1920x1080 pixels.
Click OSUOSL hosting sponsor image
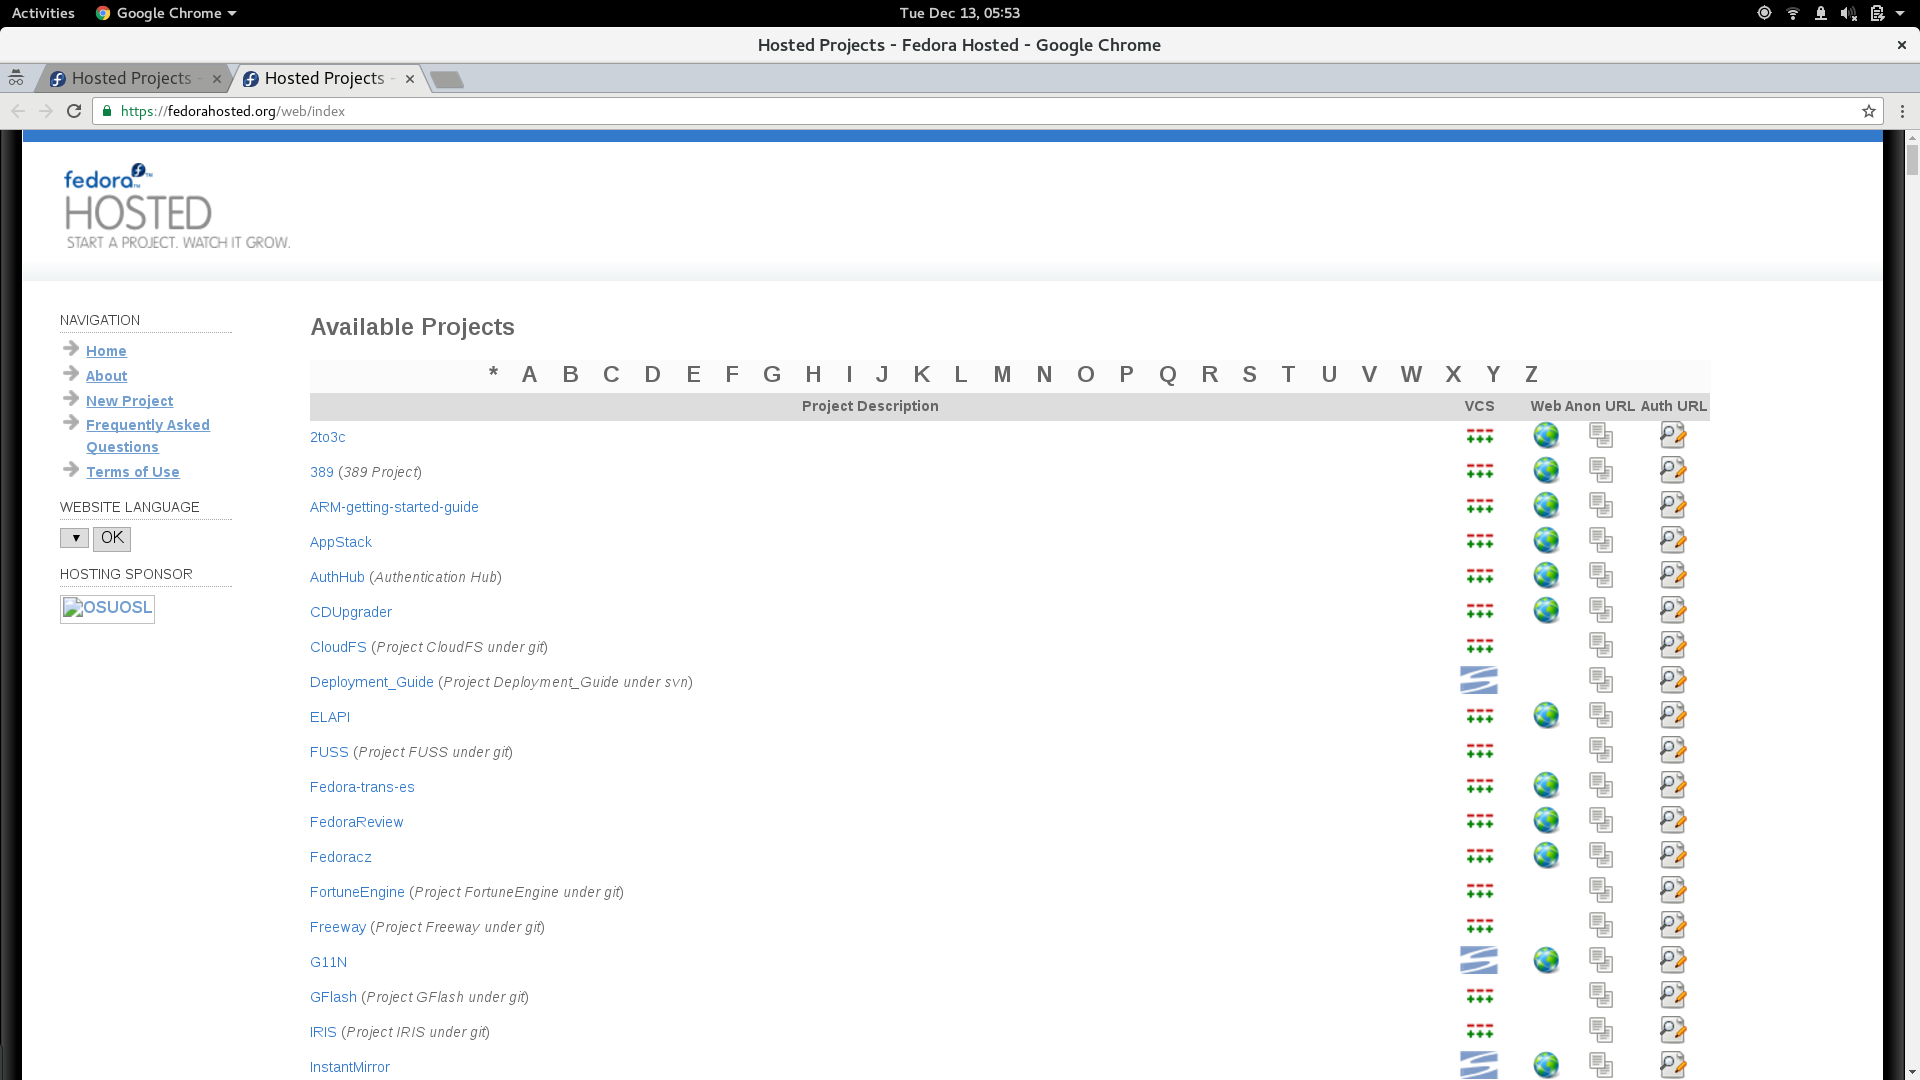tap(107, 609)
